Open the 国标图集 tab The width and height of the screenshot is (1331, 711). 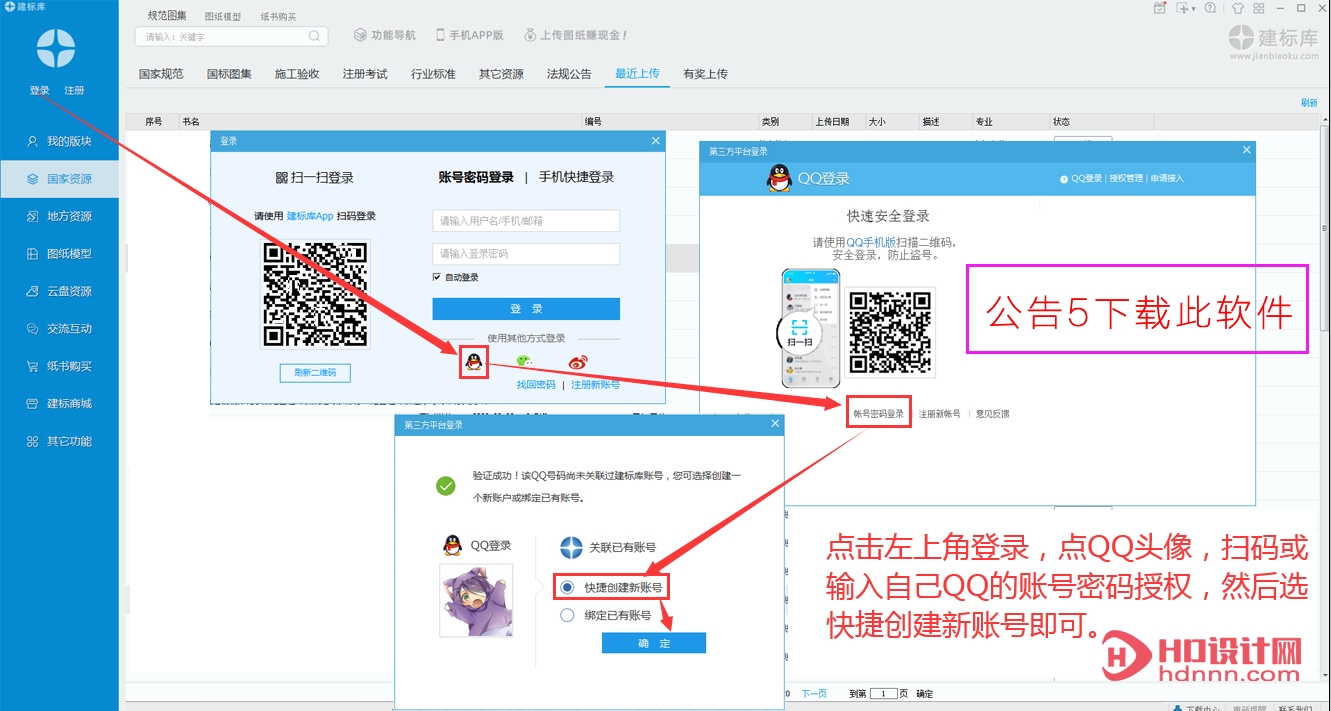229,74
